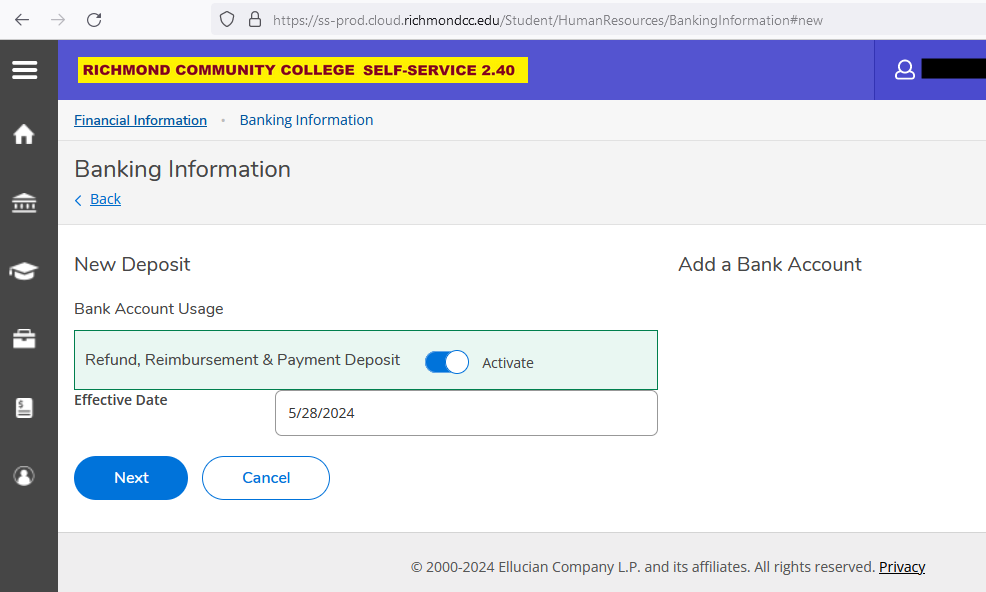986x592 pixels.
Task: Go to Home via sidebar house icon
Action: tap(24, 134)
